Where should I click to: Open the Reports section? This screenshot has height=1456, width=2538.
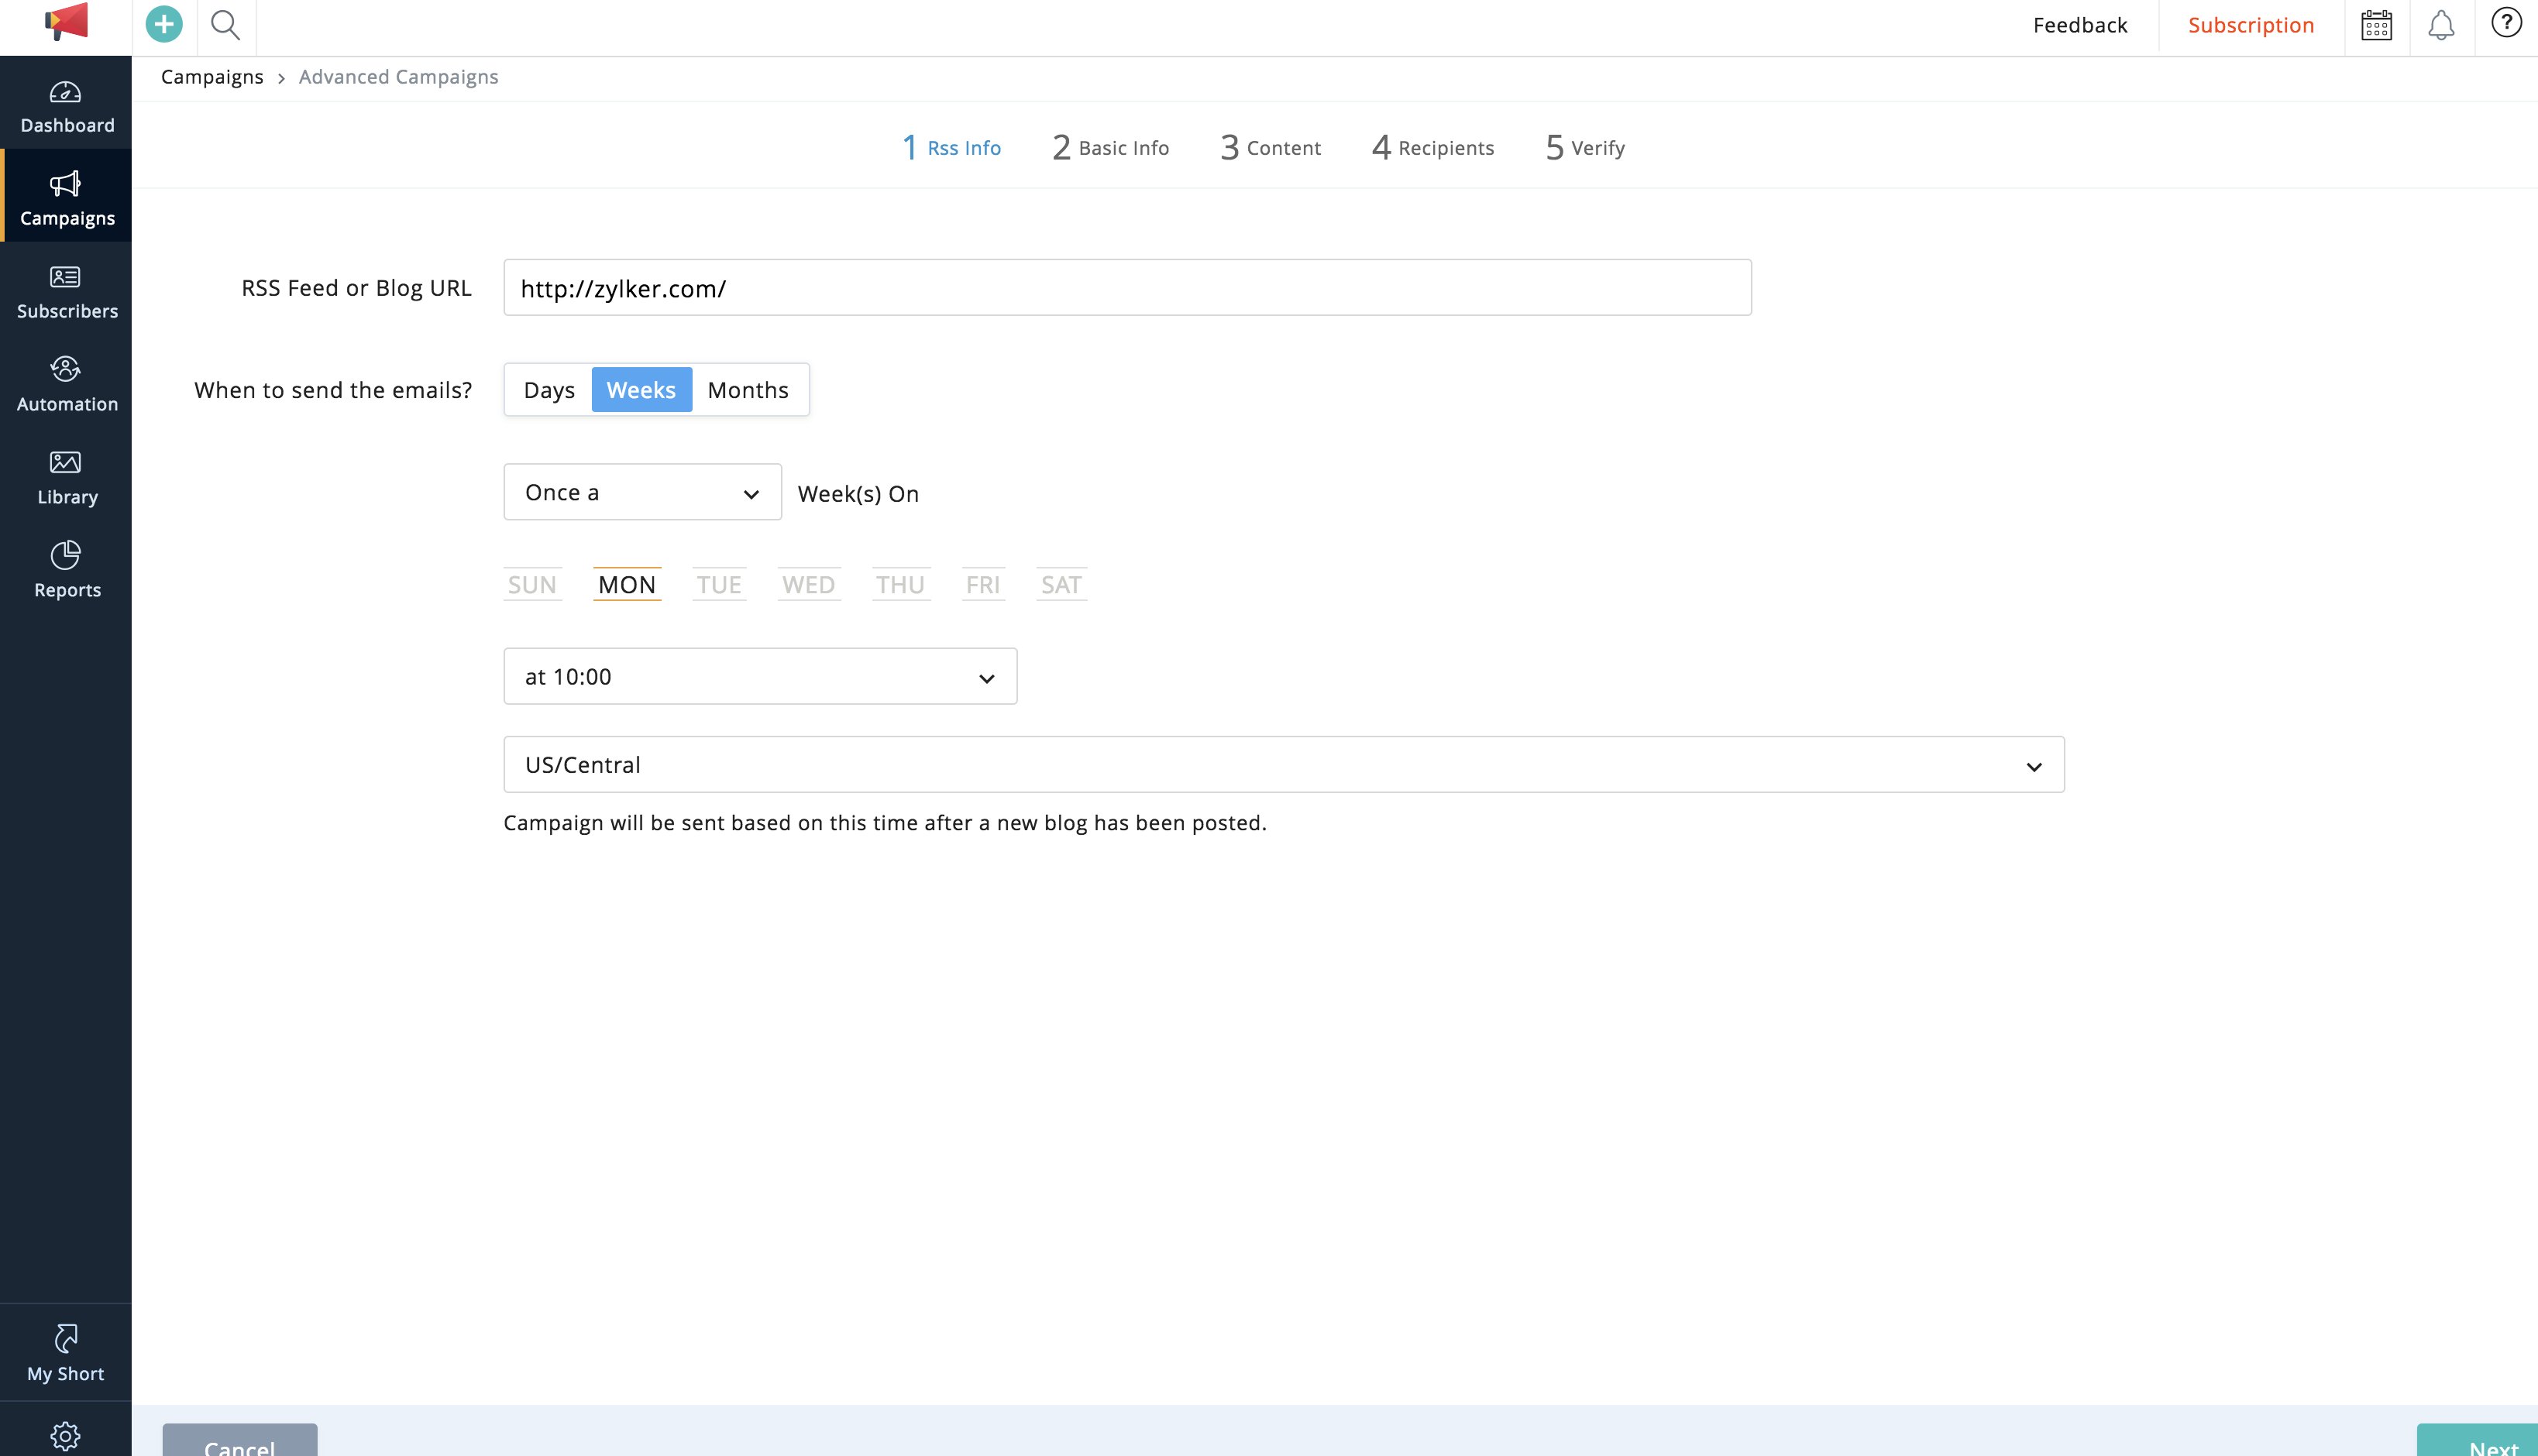(66, 570)
